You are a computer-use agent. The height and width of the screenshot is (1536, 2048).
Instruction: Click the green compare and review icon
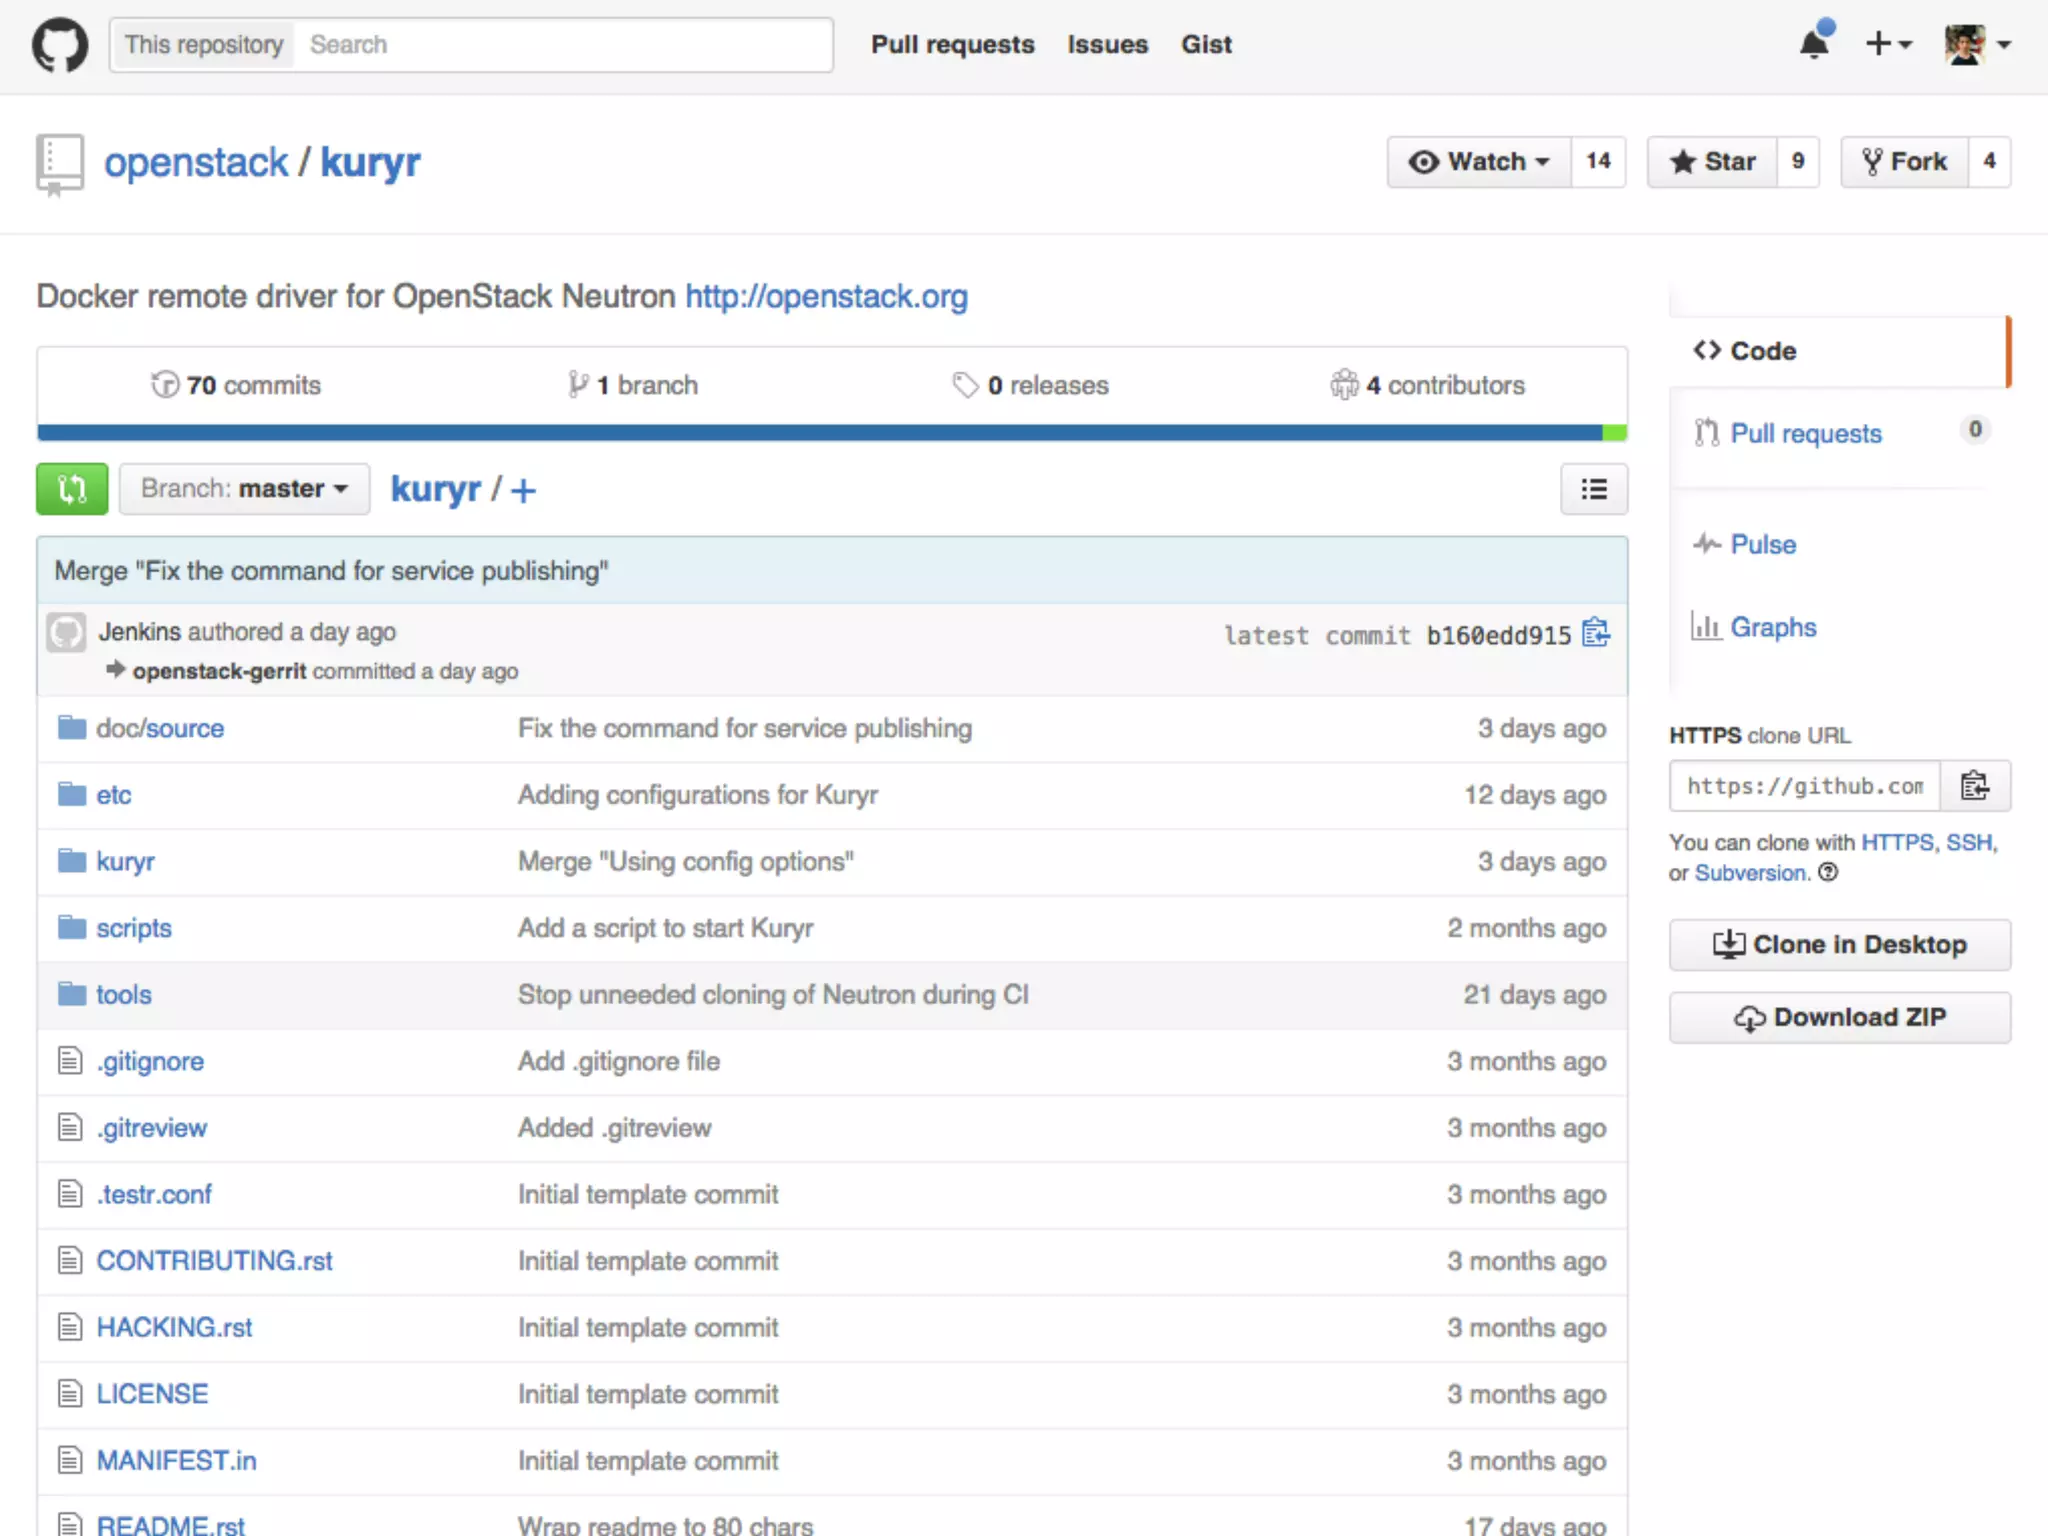click(72, 489)
